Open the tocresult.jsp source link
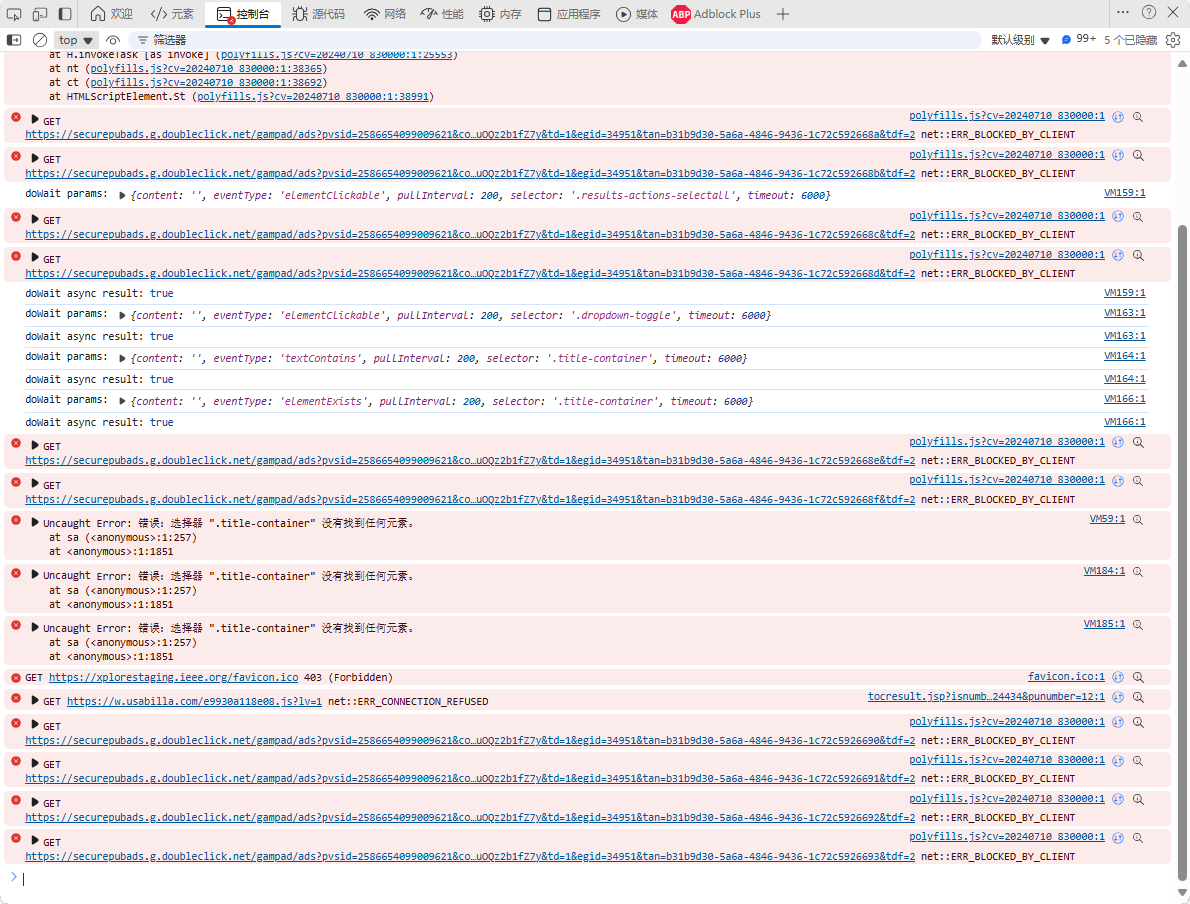The image size is (1190, 904). coord(987,696)
